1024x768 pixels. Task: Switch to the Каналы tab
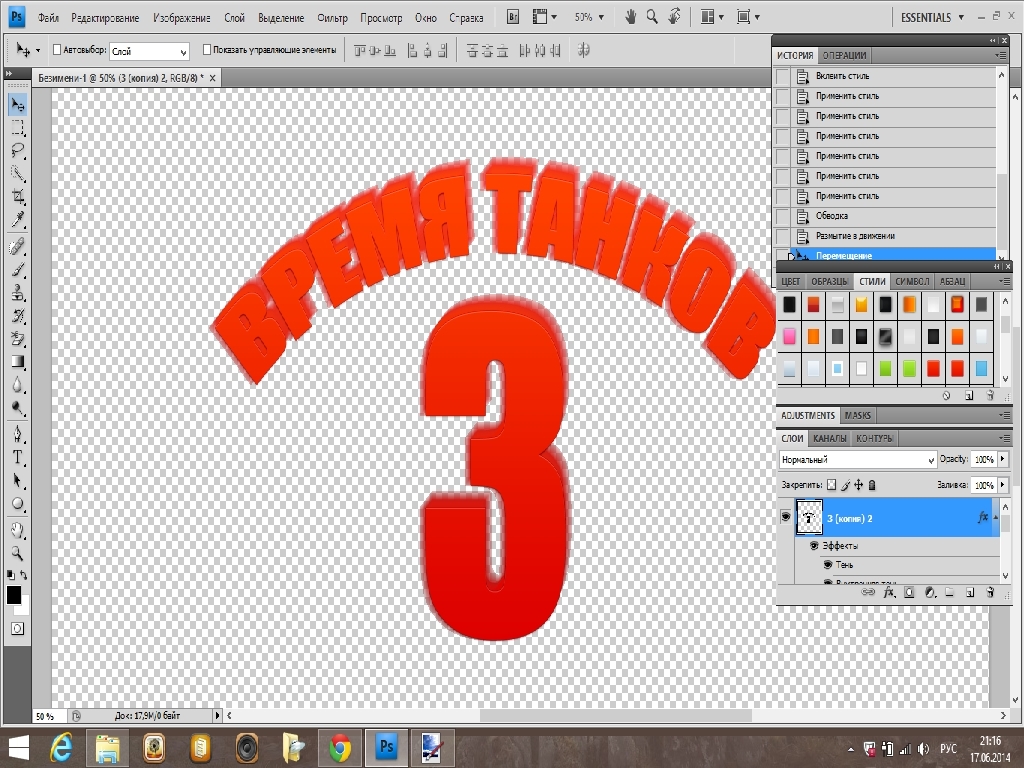point(829,438)
